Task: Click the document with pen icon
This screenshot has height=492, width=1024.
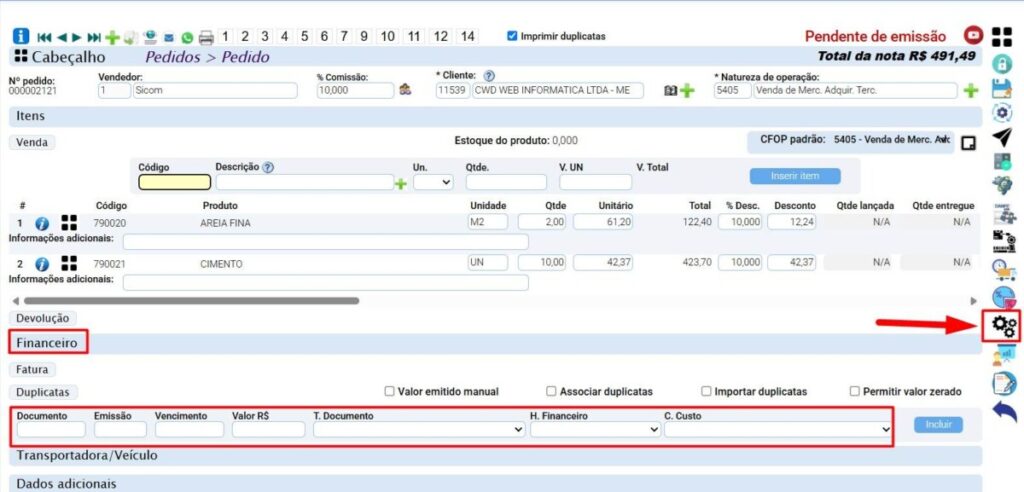Action: 1004,384
